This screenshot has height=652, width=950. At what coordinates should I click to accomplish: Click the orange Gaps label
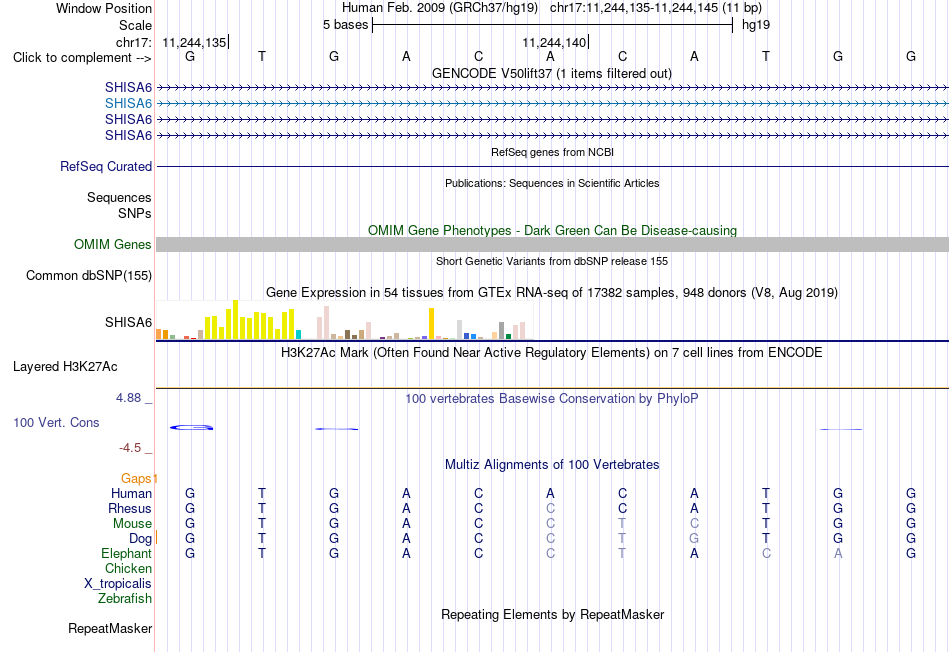[136, 478]
